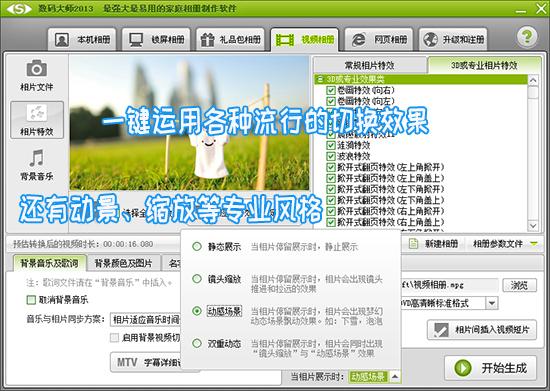Click green play icon on 开始生成
550x391 pixels.
[x=463, y=368]
